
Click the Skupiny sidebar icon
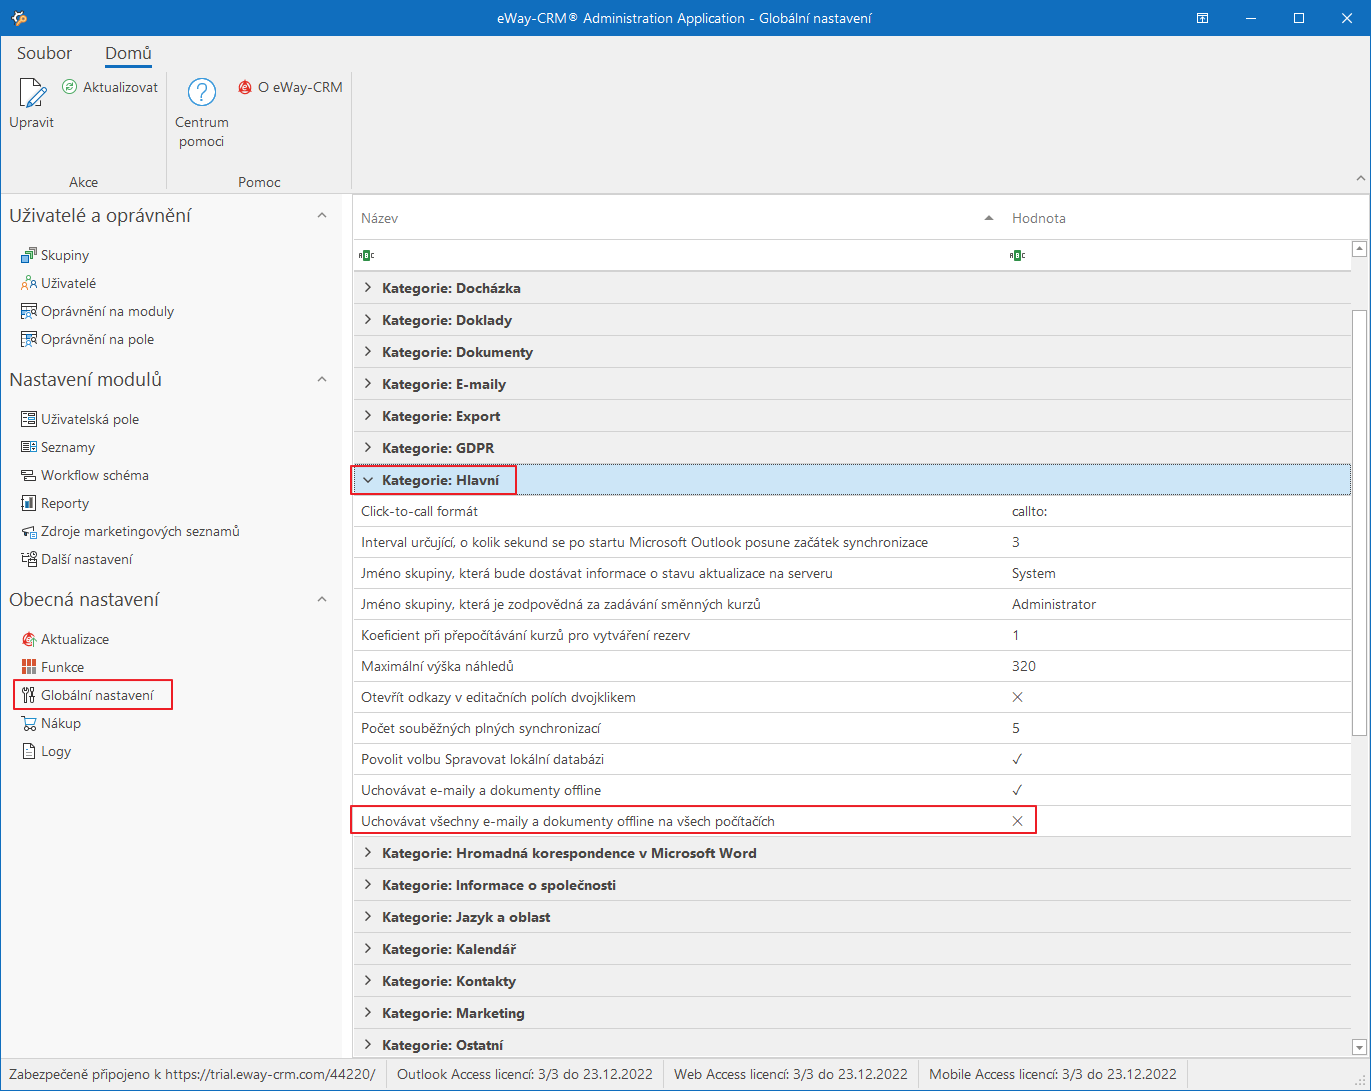(x=29, y=255)
